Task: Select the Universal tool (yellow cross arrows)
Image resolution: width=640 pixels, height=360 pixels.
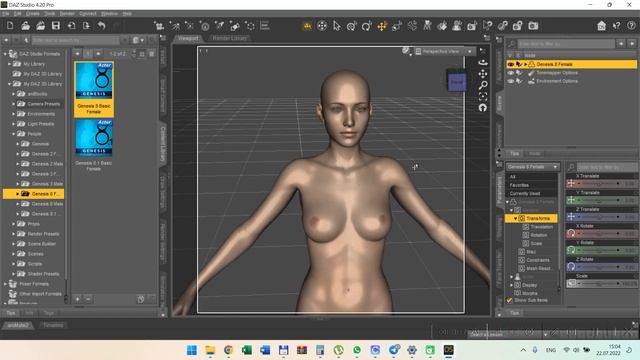Action: tap(382, 26)
